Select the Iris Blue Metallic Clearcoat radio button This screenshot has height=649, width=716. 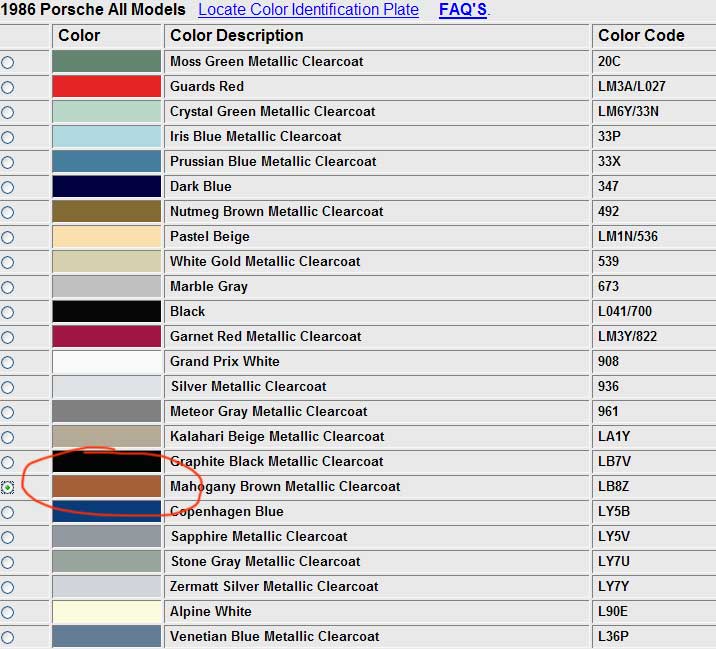[x=7, y=137]
